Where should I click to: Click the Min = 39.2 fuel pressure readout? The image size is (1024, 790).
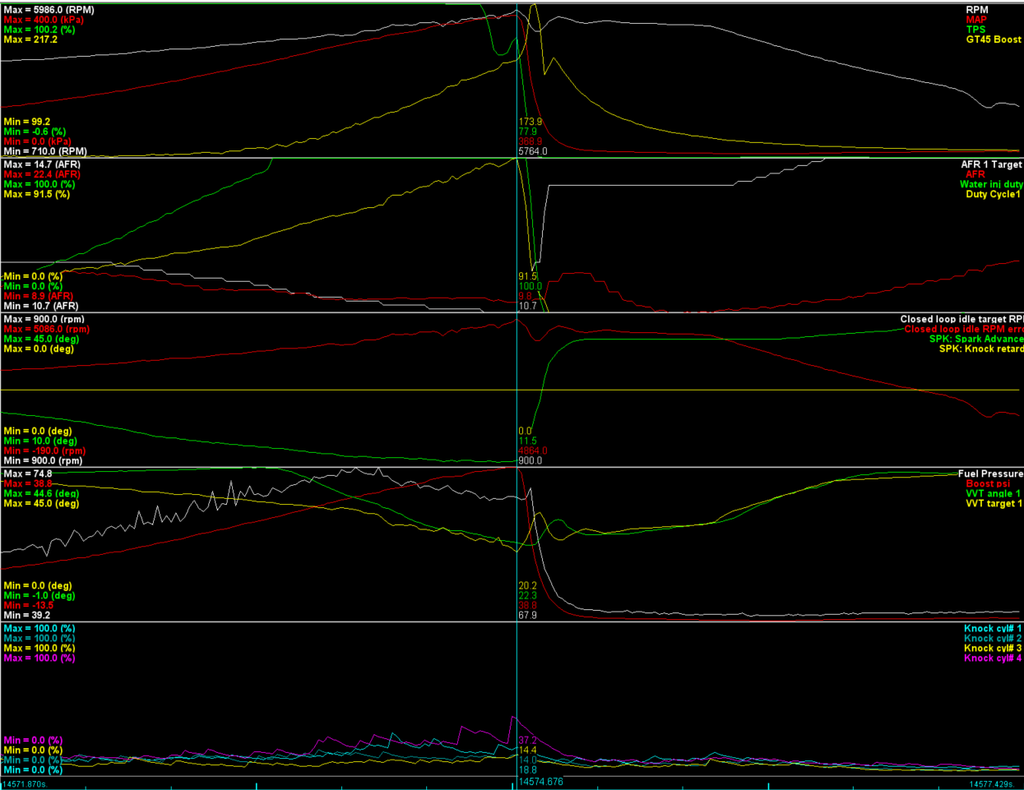coord(28,615)
